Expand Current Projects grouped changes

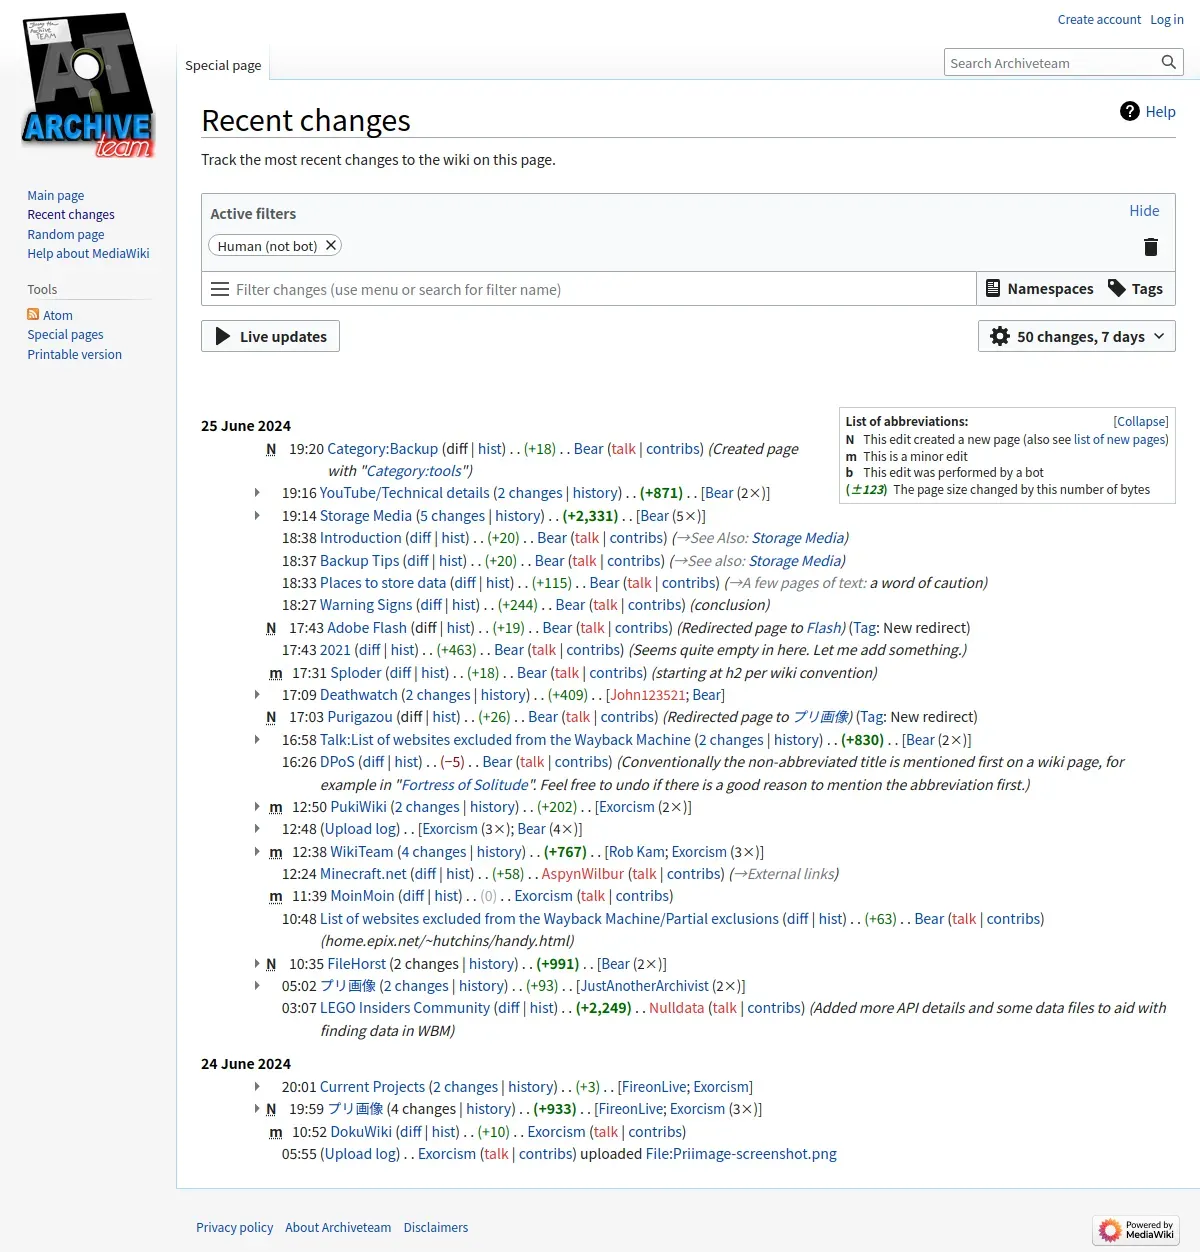tap(257, 1087)
